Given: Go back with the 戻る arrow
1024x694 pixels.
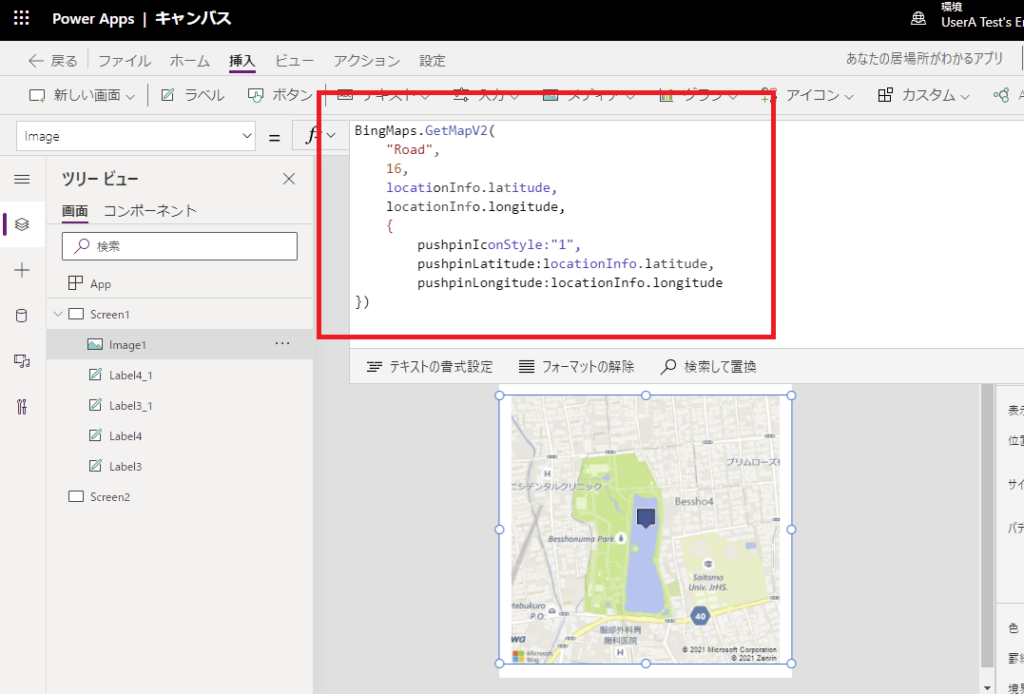Looking at the screenshot, I should (52, 61).
